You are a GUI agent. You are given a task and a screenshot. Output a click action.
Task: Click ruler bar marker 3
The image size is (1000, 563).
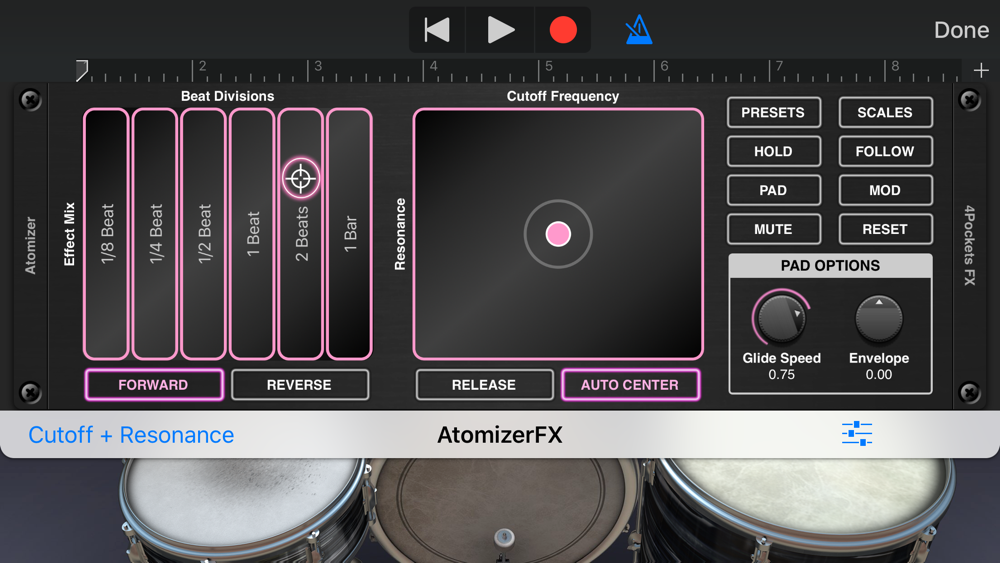pyautogui.click(x=317, y=66)
